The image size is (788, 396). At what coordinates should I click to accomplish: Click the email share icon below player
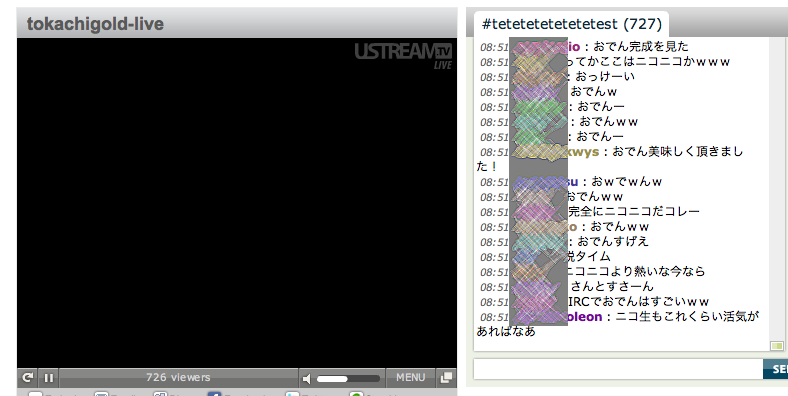click(x=102, y=393)
